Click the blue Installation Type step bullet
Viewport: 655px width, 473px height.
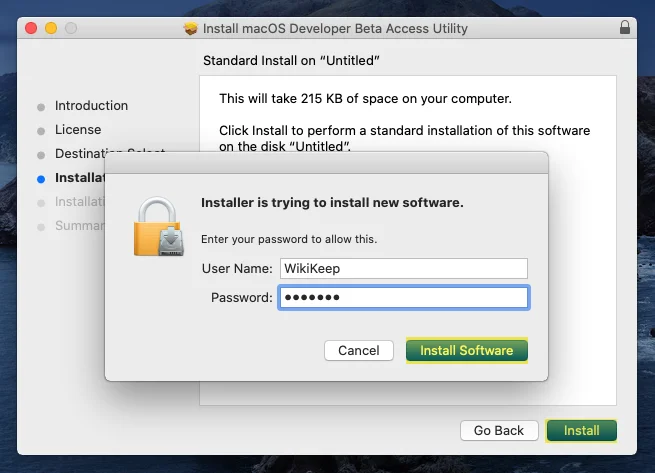coord(41,179)
